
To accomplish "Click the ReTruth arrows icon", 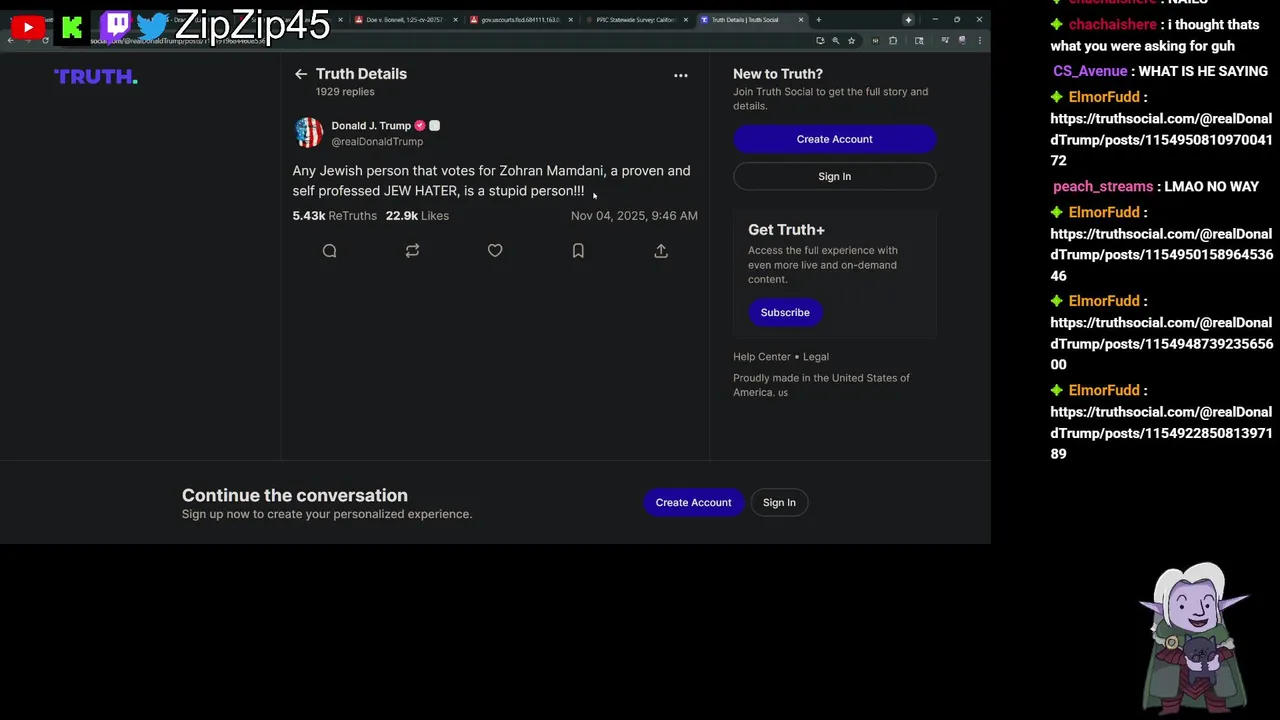I will (x=412, y=251).
